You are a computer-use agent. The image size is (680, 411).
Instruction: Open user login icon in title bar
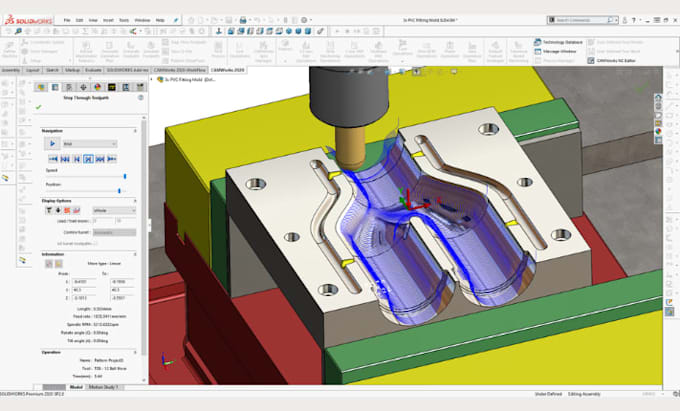(x=625, y=20)
